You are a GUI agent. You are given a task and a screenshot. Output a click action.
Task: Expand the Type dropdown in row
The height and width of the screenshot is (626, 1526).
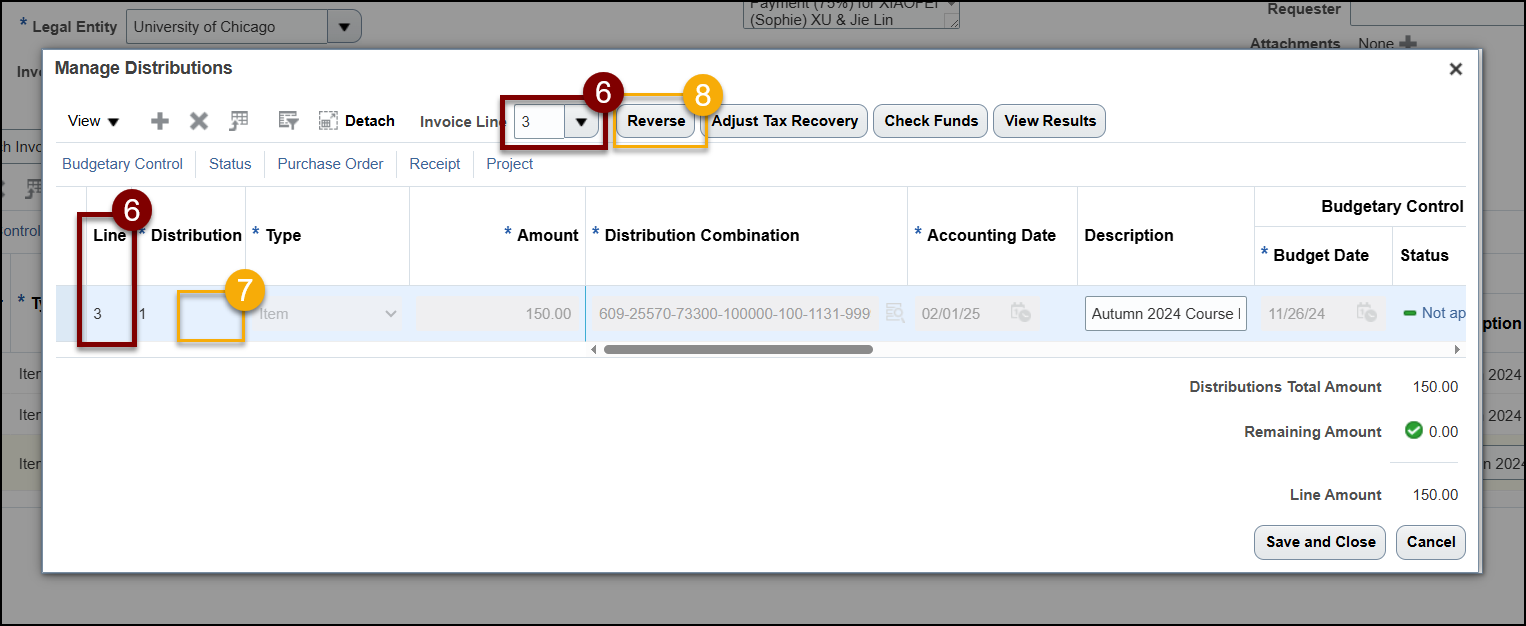pos(390,314)
